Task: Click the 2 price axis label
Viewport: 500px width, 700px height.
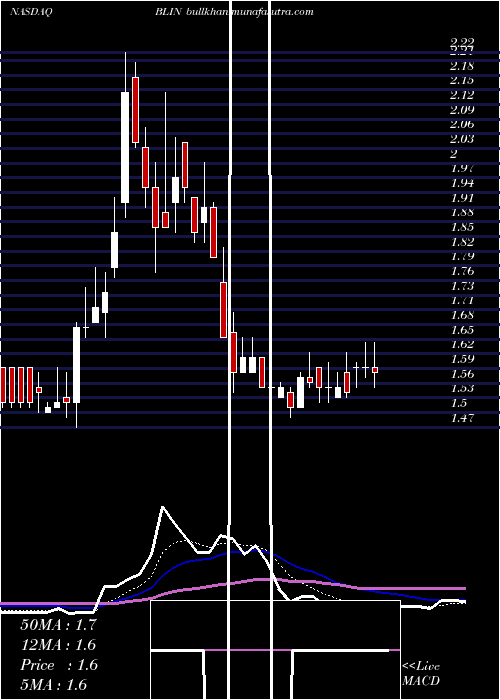Action: 454,154
